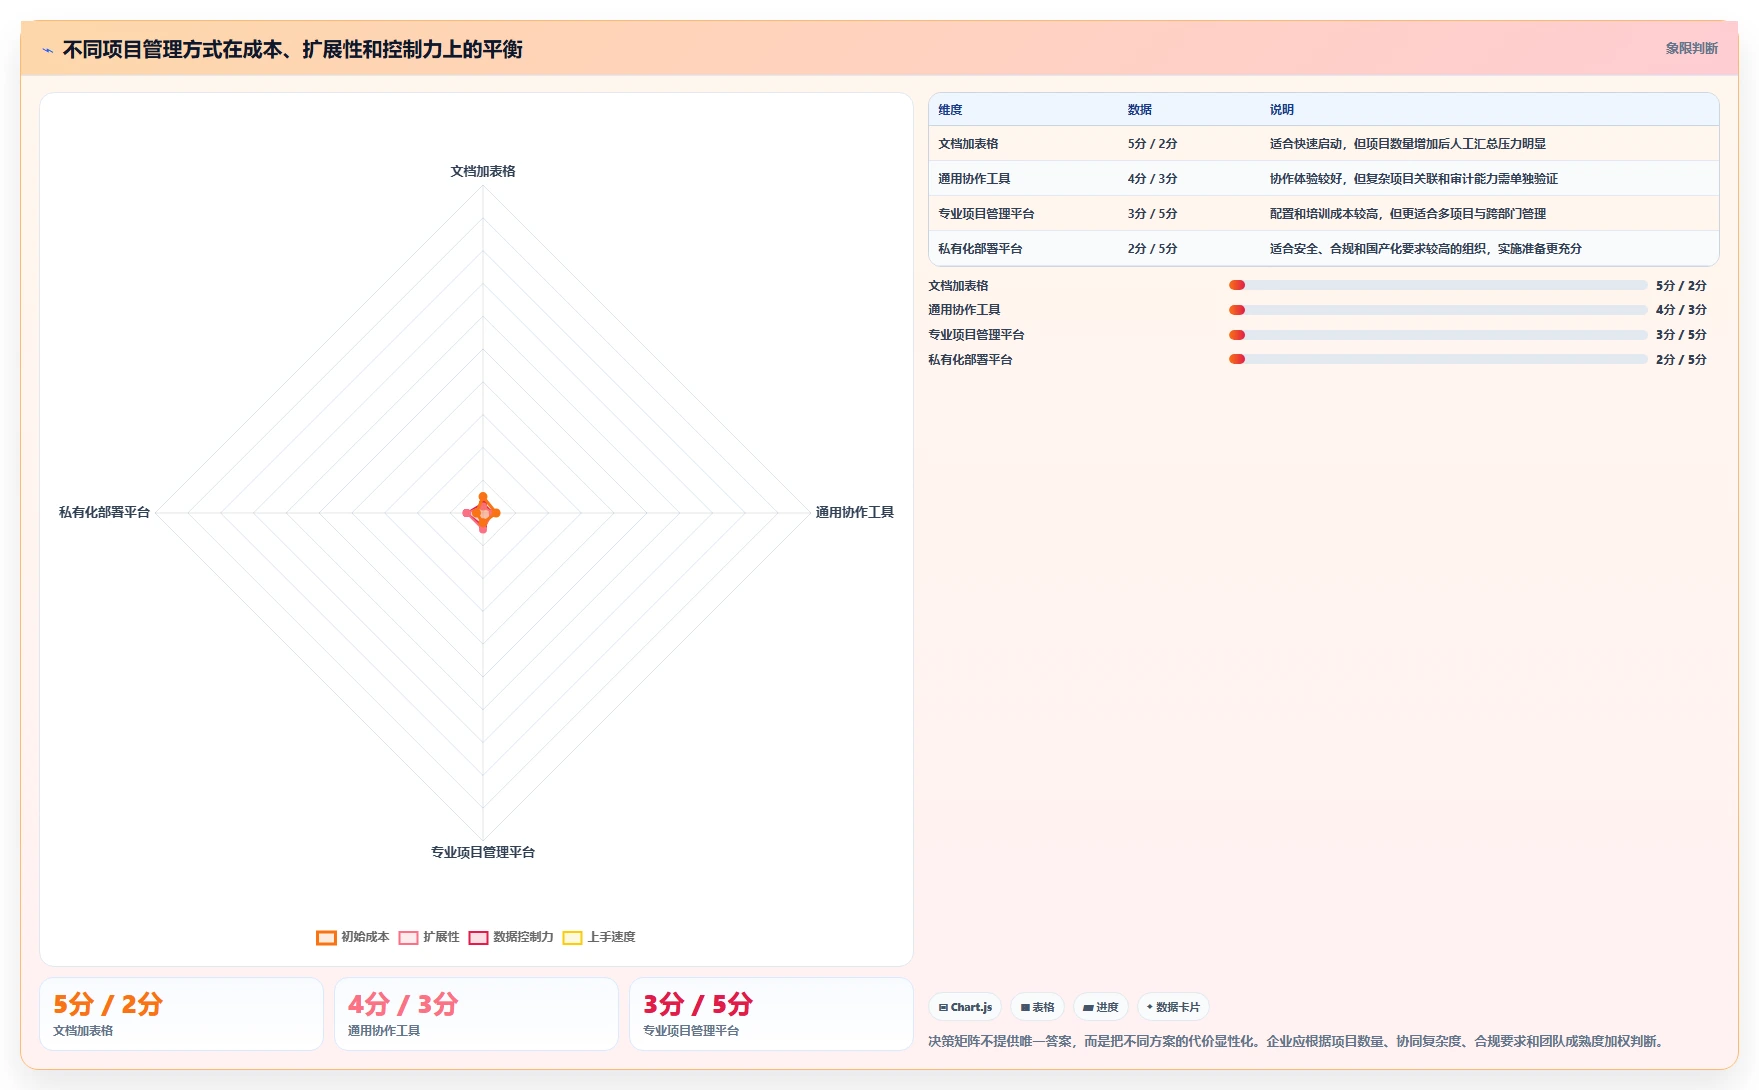Click the 3分 / 5分 value in the table
The image size is (1759, 1090).
click(x=1152, y=214)
